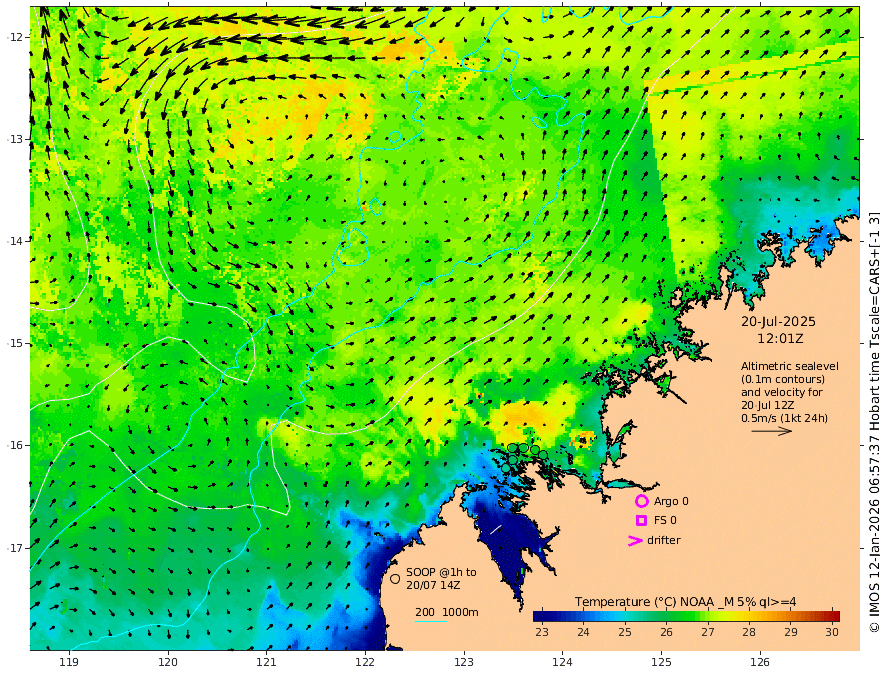
Task: Click the cluster of green SOOP observation circles
Action: point(524,456)
